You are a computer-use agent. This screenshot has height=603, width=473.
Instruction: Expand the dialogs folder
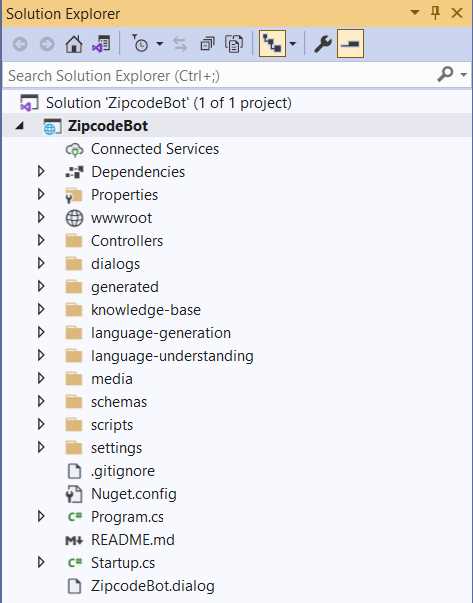click(41, 263)
